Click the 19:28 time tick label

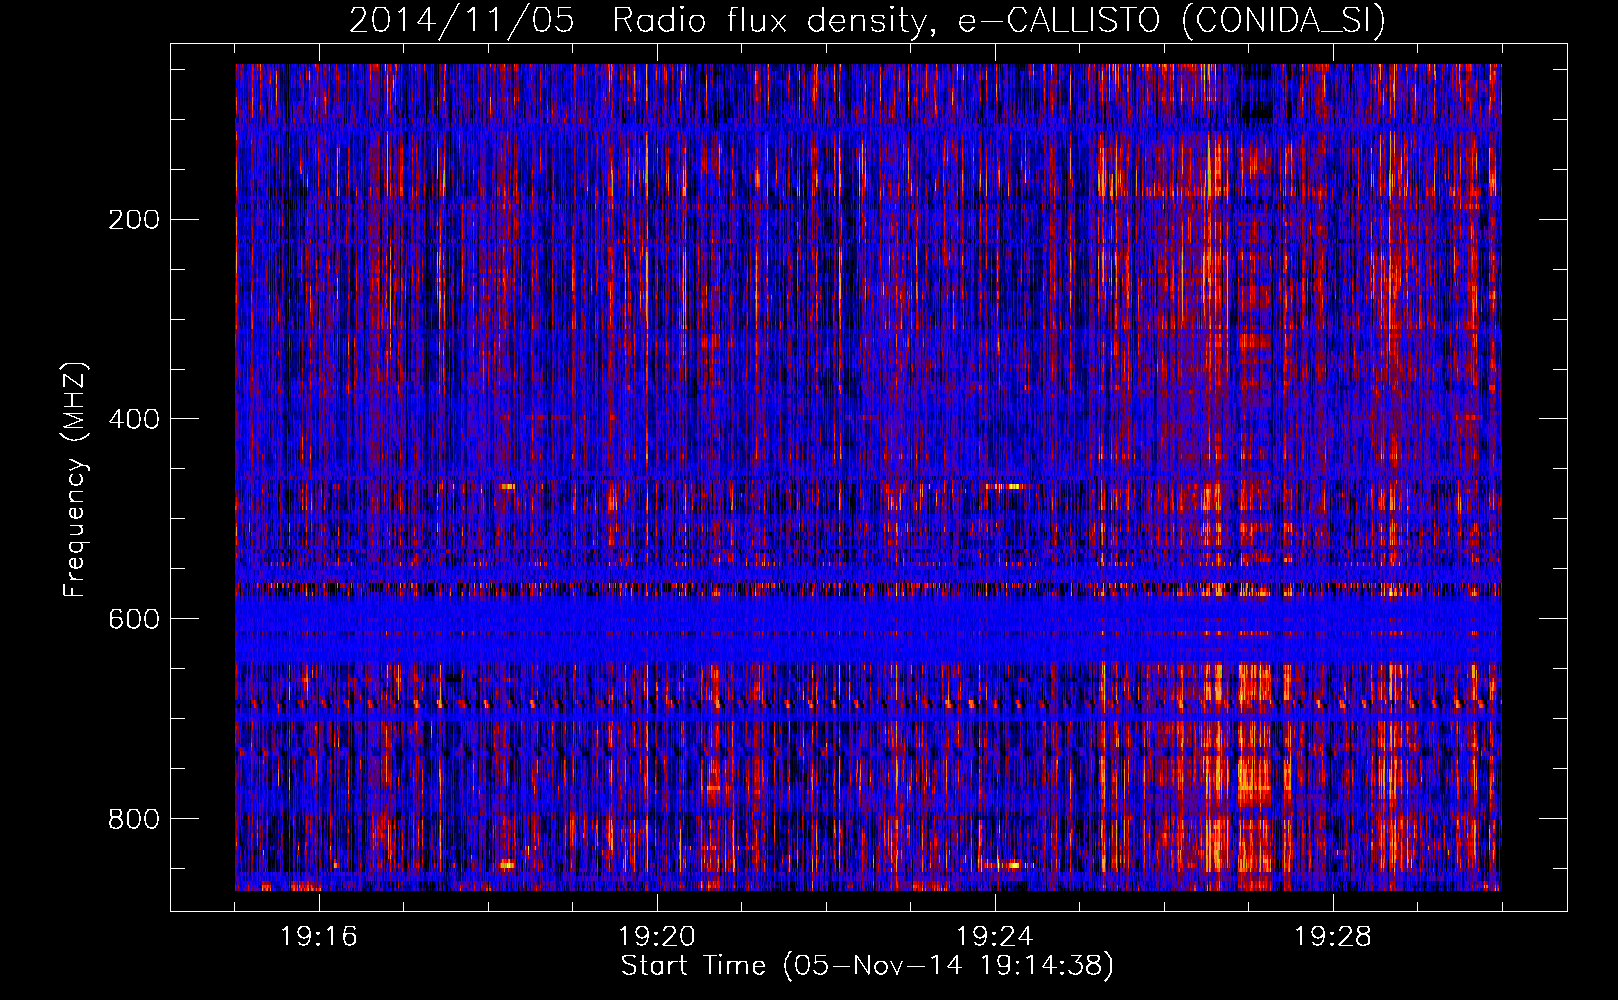(x=1332, y=937)
